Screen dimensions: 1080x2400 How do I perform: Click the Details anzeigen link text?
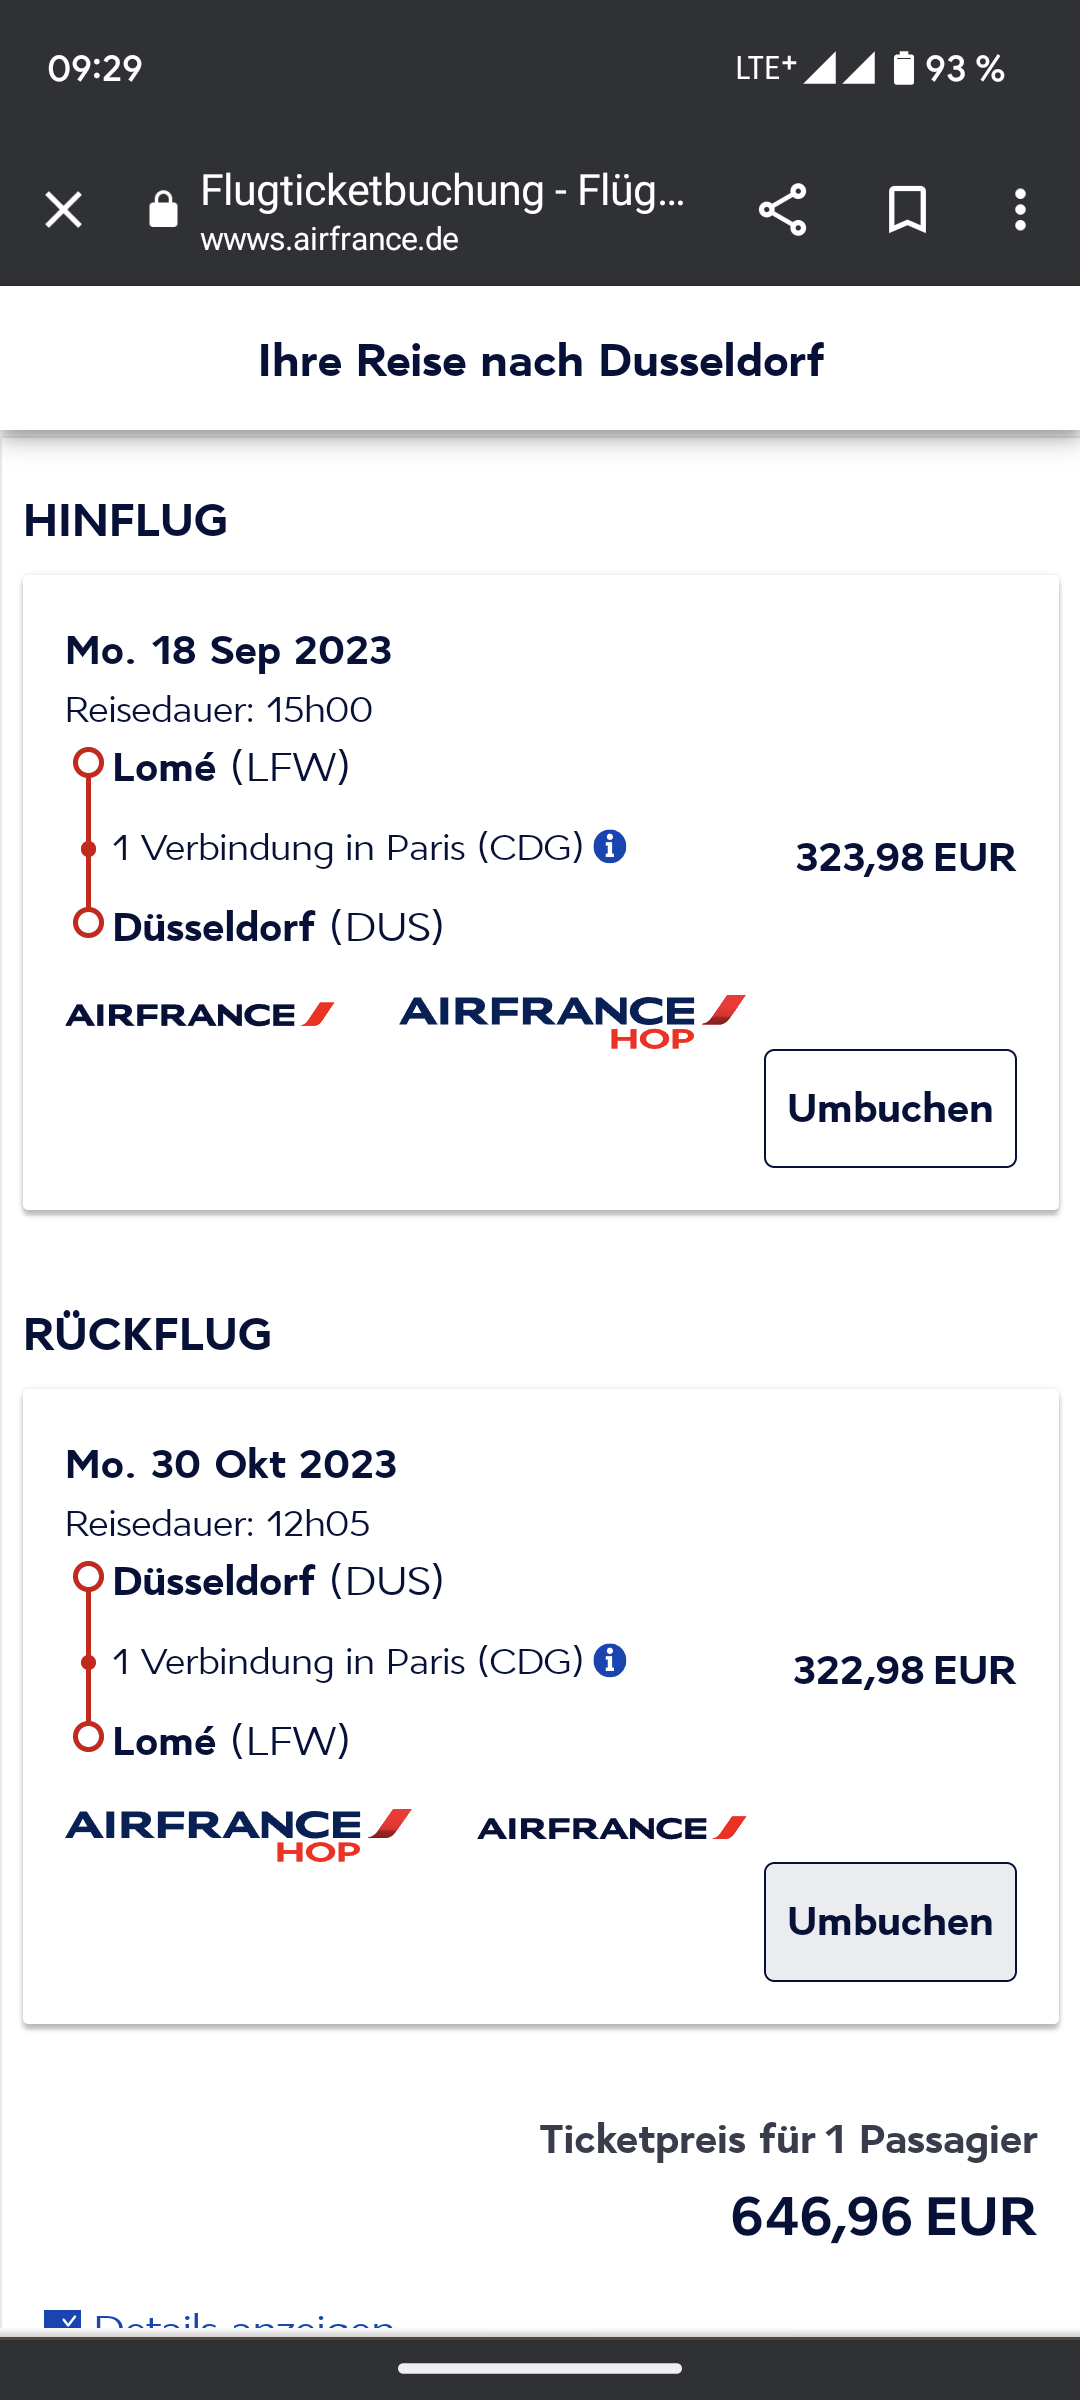(245, 2324)
